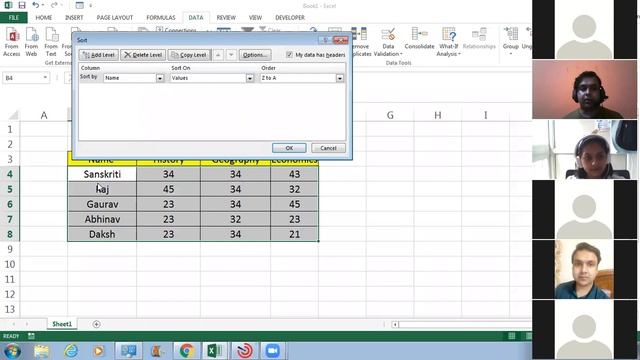The width and height of the screenshot is (640, 360).
Task: Click the Relationships icon
Action: click(x=479, y=39)
